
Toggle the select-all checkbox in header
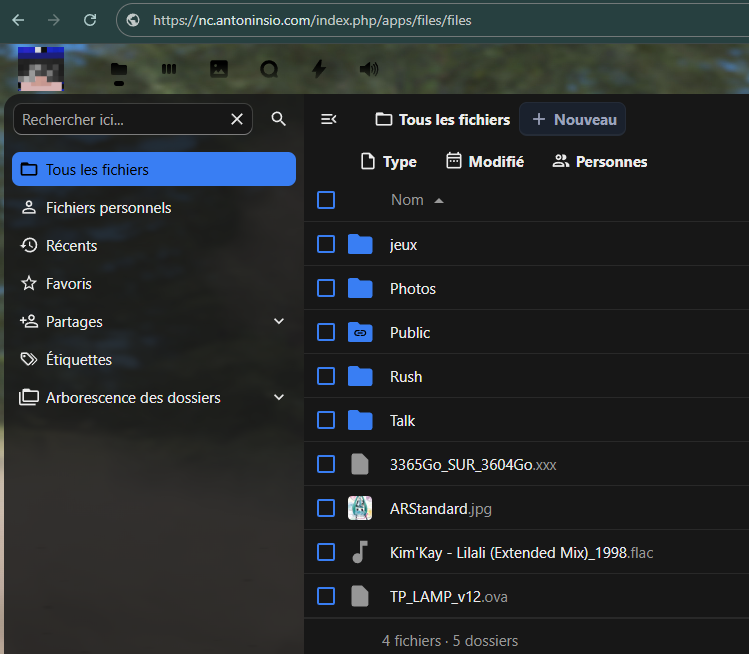326,200
